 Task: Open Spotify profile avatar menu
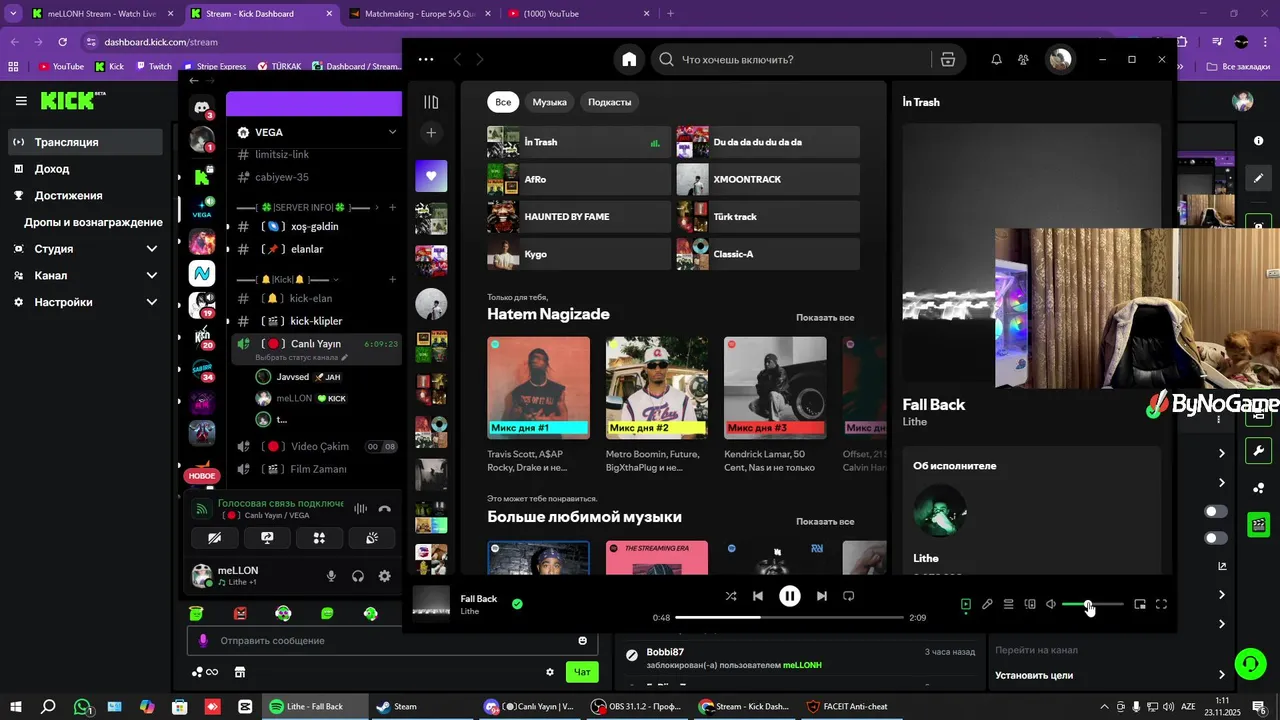point(1060,59)
